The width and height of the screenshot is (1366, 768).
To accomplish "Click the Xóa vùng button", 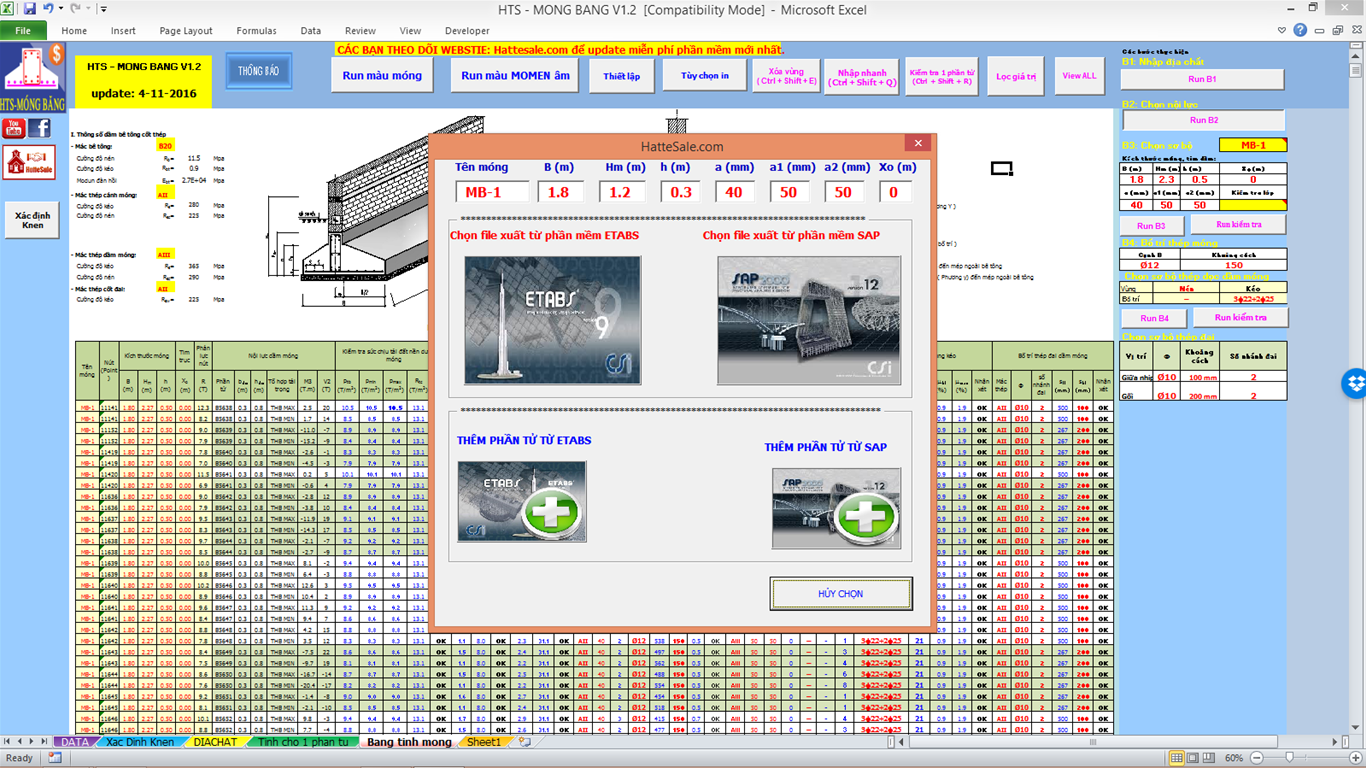I will [x=785, y=76].
